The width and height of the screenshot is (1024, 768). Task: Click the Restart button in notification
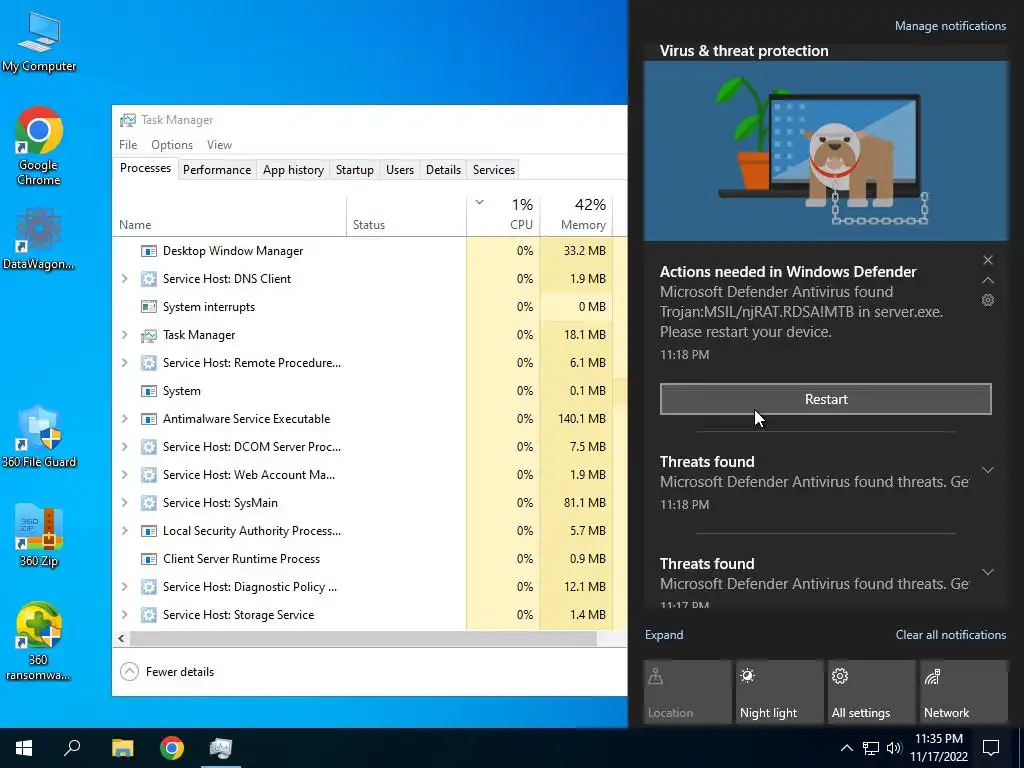(825, 399)
